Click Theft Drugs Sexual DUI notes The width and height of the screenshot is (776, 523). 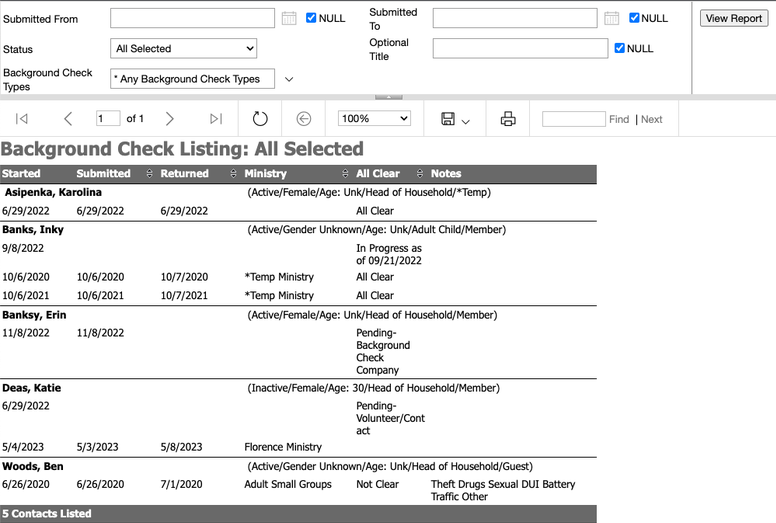(x=503, y=490)
